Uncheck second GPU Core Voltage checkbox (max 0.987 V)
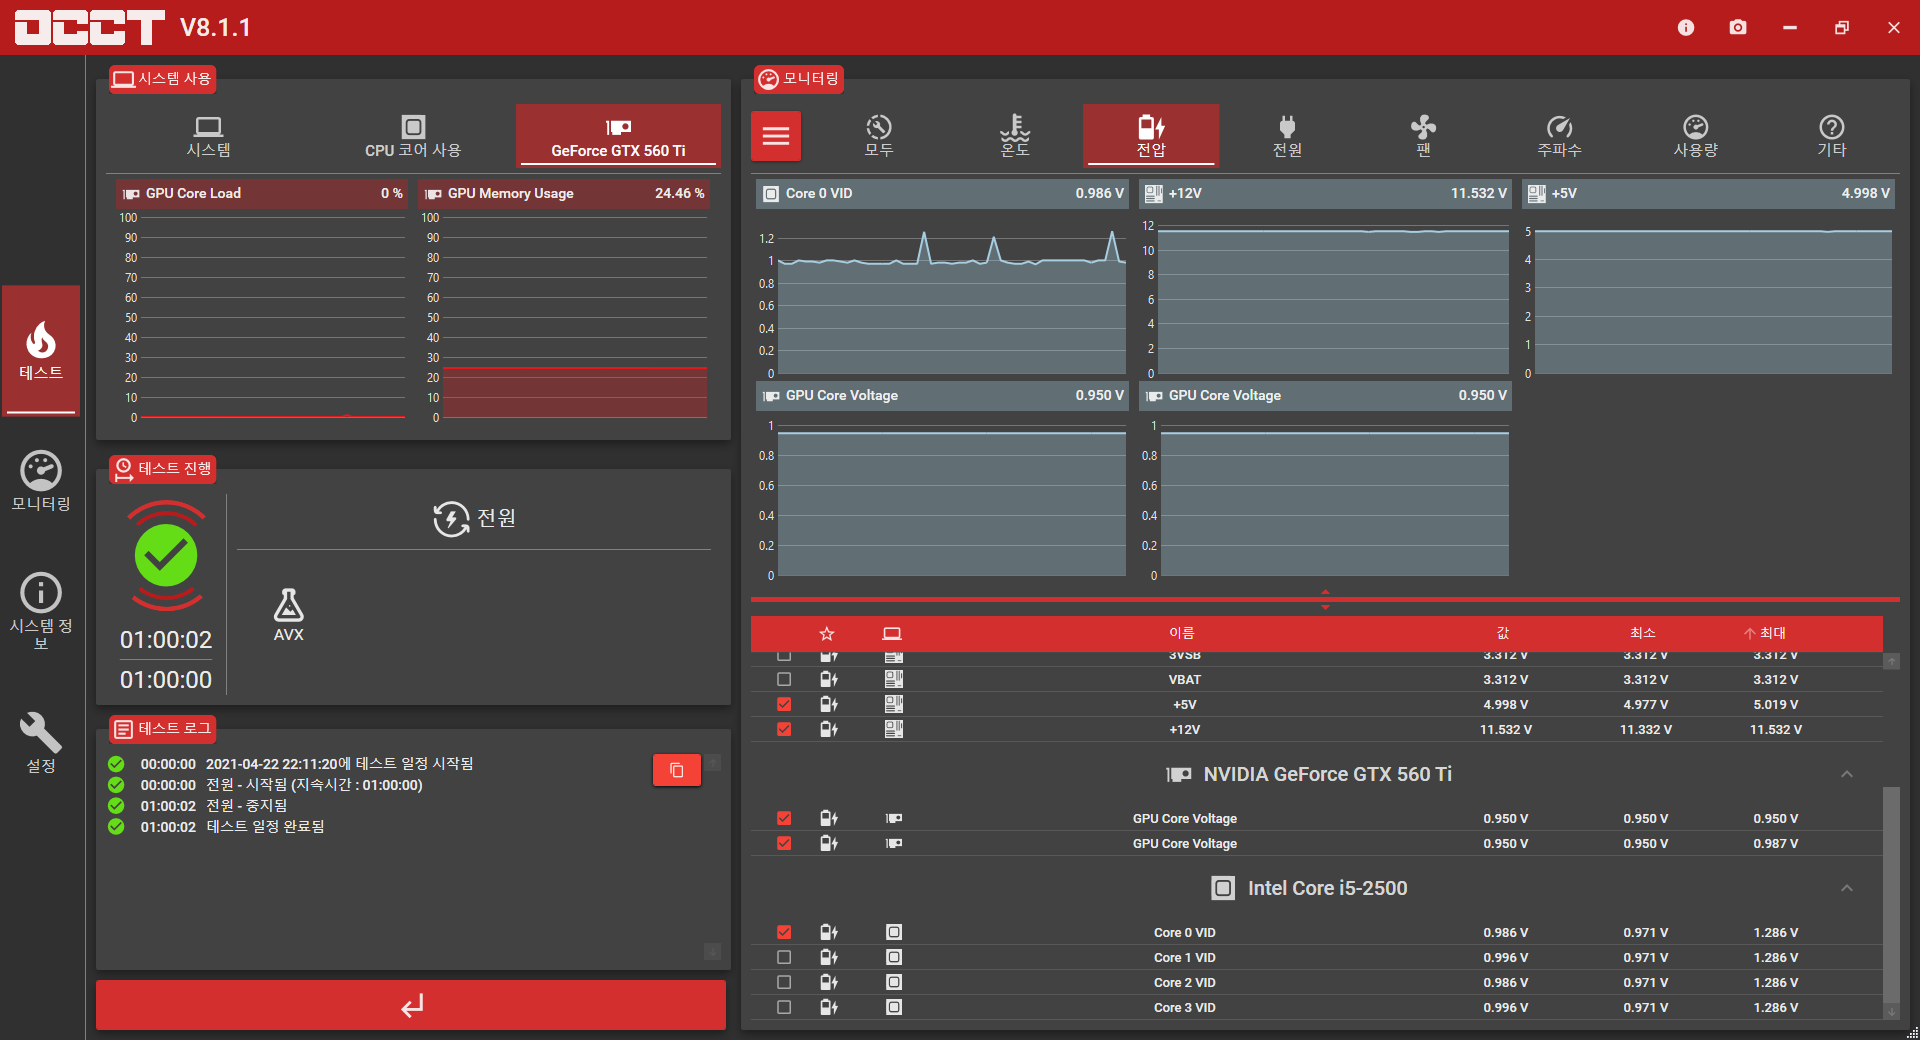Screen dimensions: 1920x1040 [x=784, y=843]
